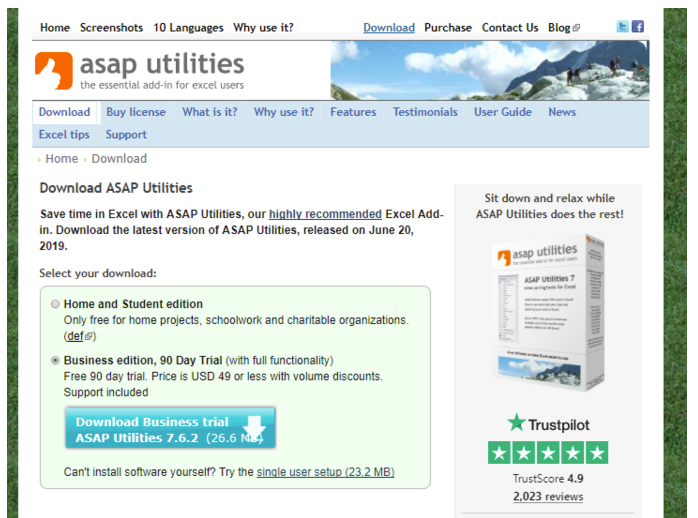698x518 pixels.
Task: Select Business edition 90 Day Trial option
Action: 54,360
